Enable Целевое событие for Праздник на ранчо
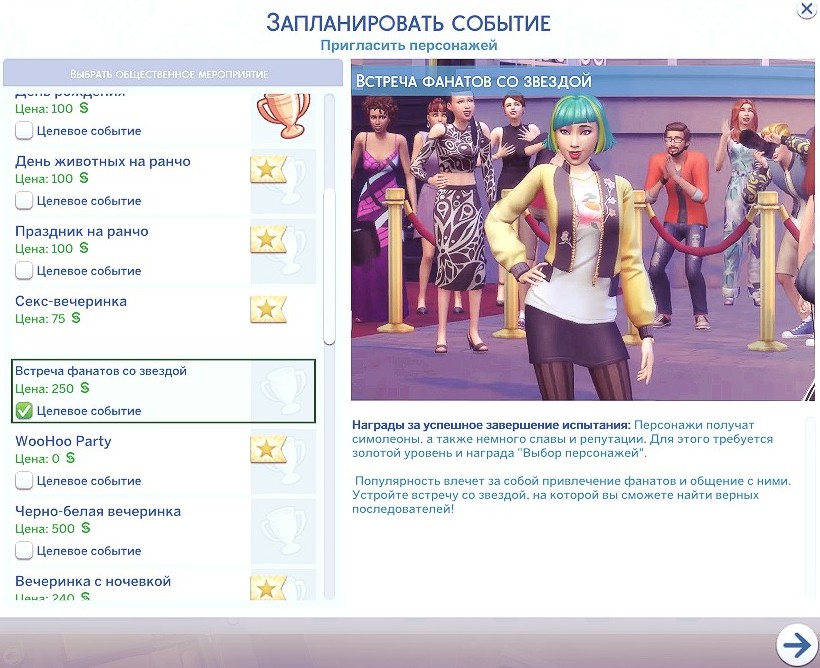 [24, 271]
